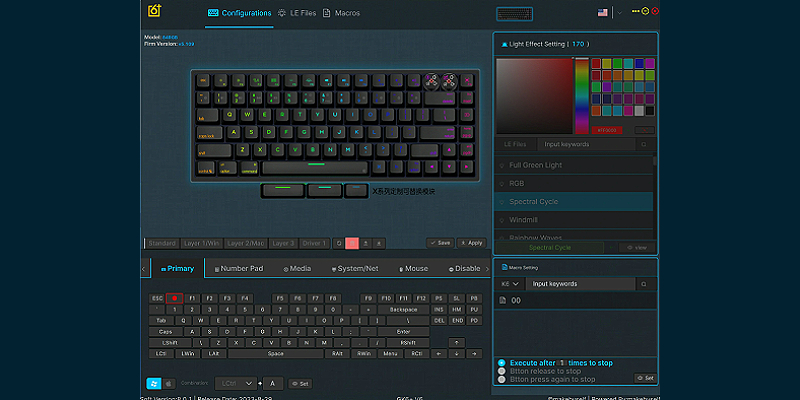Open the 00 macro file entry

(x=516, y=300)
